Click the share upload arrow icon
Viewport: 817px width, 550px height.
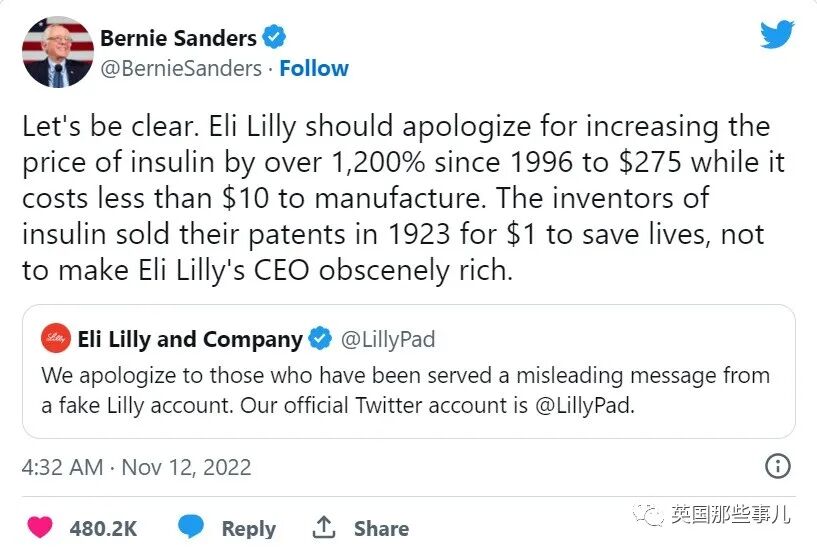[x=324, y=527]
